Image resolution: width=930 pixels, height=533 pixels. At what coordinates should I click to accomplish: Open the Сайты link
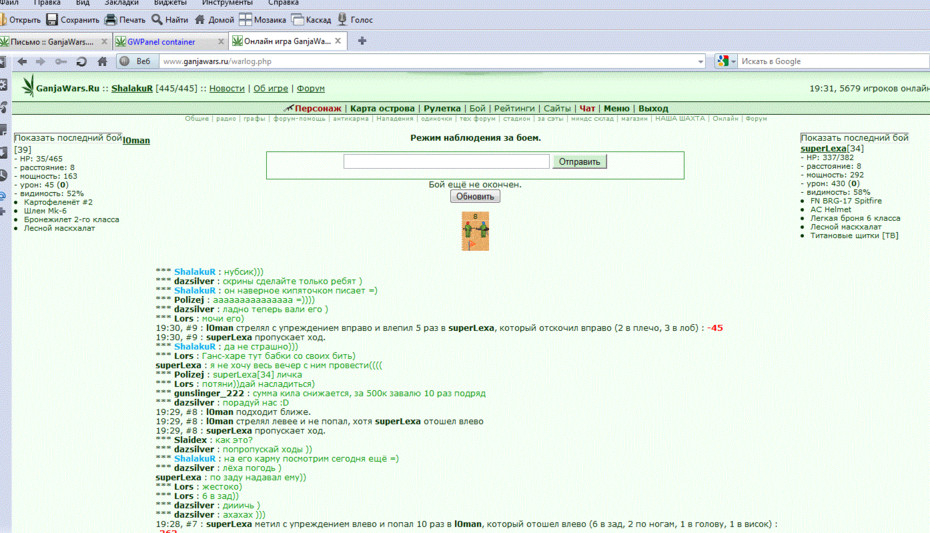557,108
